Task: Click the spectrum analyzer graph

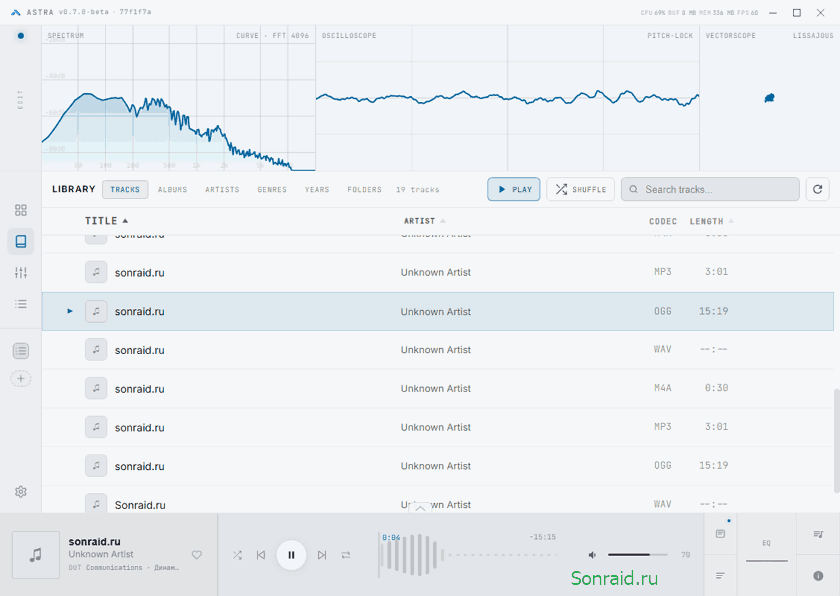Action: tap(178, 98)
